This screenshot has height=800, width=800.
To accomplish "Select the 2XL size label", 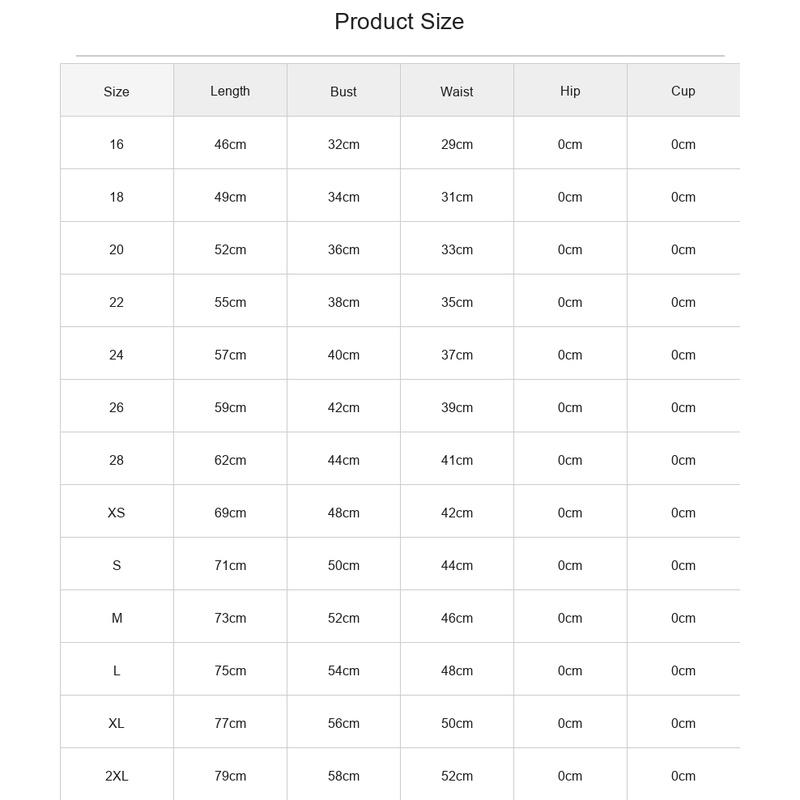I will tap(116, 776).
